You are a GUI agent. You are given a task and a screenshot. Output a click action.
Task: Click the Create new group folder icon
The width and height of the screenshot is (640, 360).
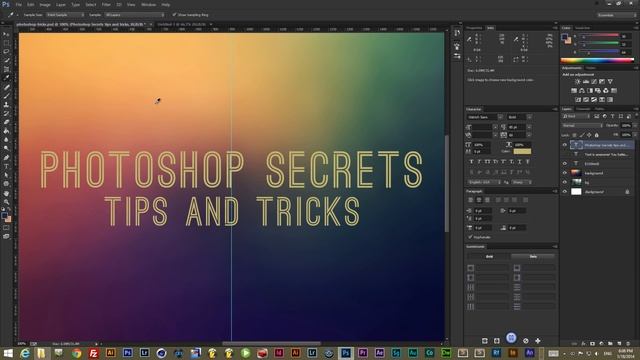[610, 344]
